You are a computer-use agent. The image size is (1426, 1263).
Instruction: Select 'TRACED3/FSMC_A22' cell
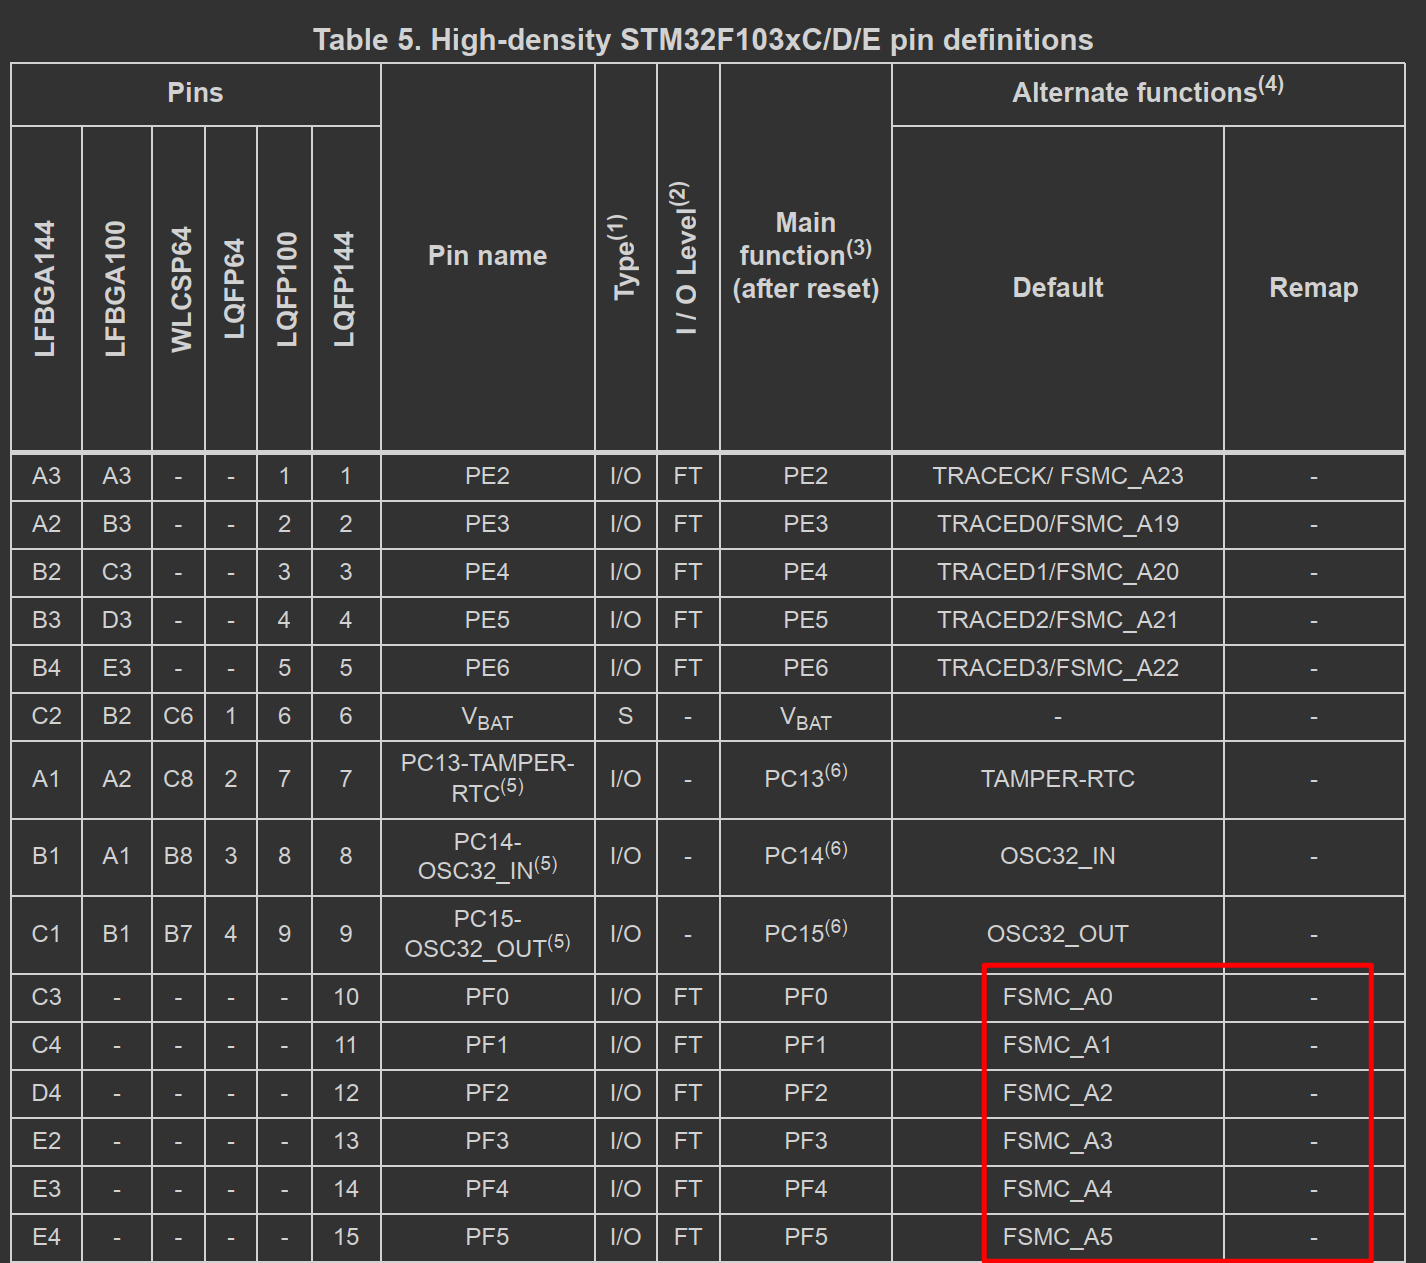(1058, 668)
